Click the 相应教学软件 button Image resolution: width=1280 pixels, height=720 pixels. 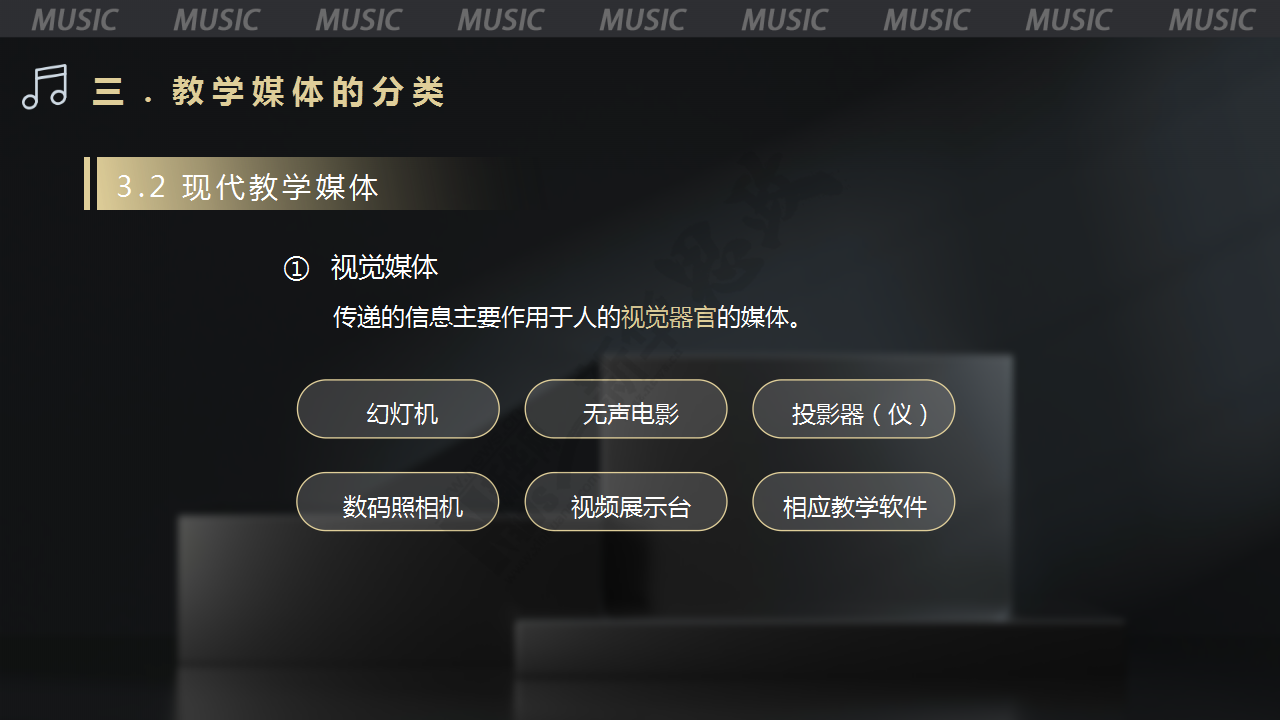pyautogui.click(x=854, y=502)
